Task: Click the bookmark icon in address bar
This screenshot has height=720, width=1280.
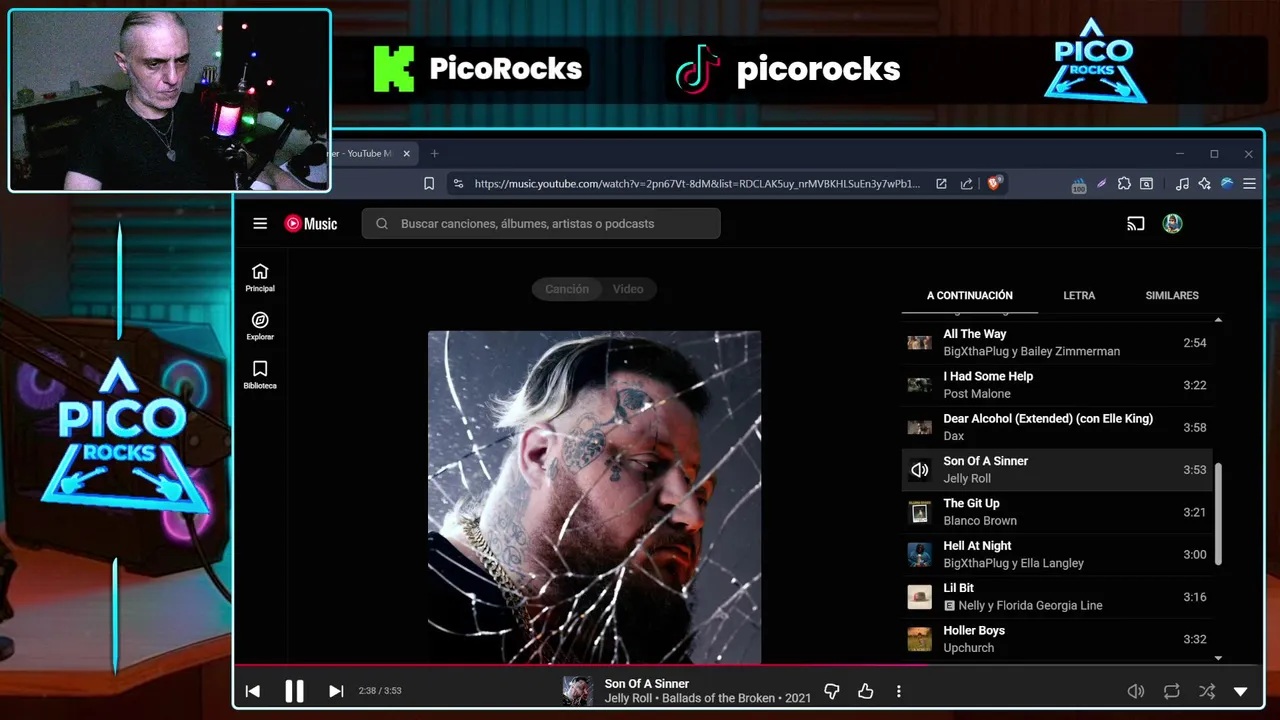Action: tap(429, 184)
